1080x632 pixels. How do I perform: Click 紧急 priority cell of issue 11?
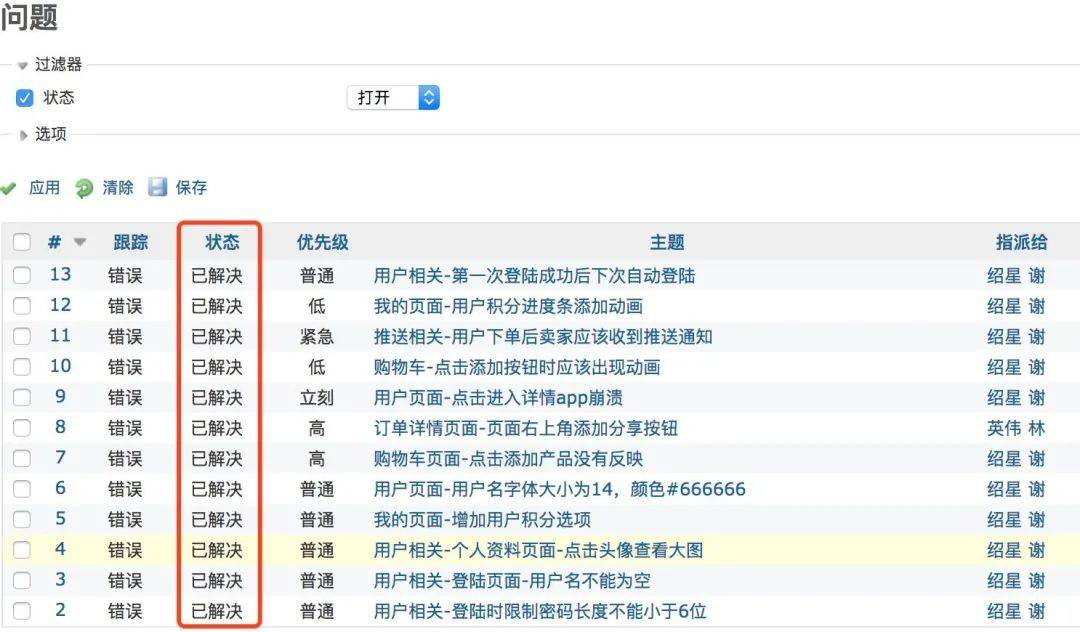[x=317, y=337]
